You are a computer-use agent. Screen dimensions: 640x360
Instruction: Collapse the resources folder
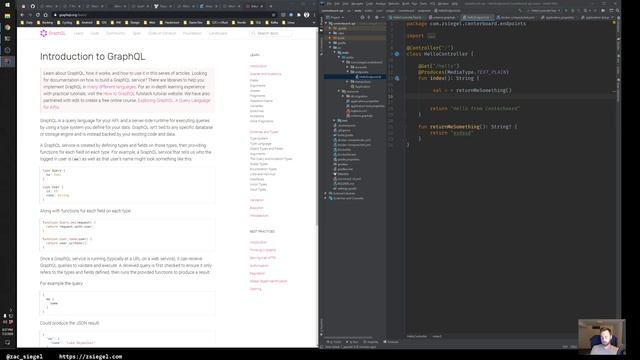339,91
